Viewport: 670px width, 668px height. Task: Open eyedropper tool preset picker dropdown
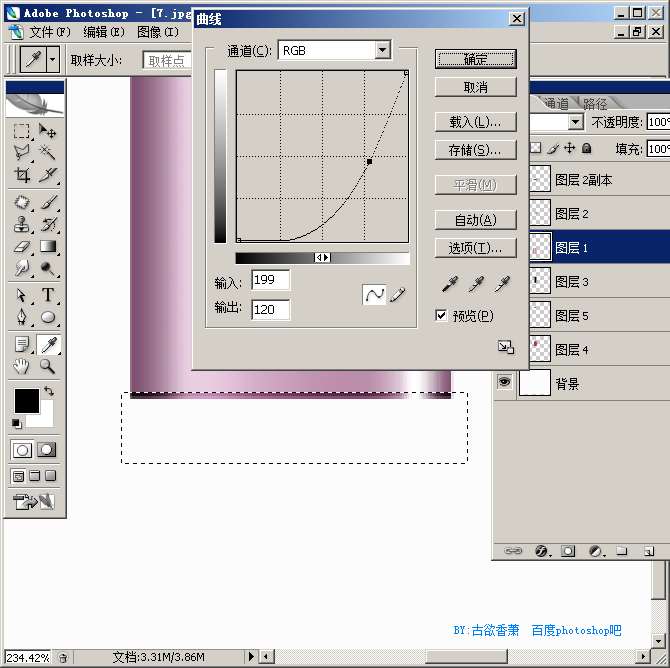click(x=52, y=59)
